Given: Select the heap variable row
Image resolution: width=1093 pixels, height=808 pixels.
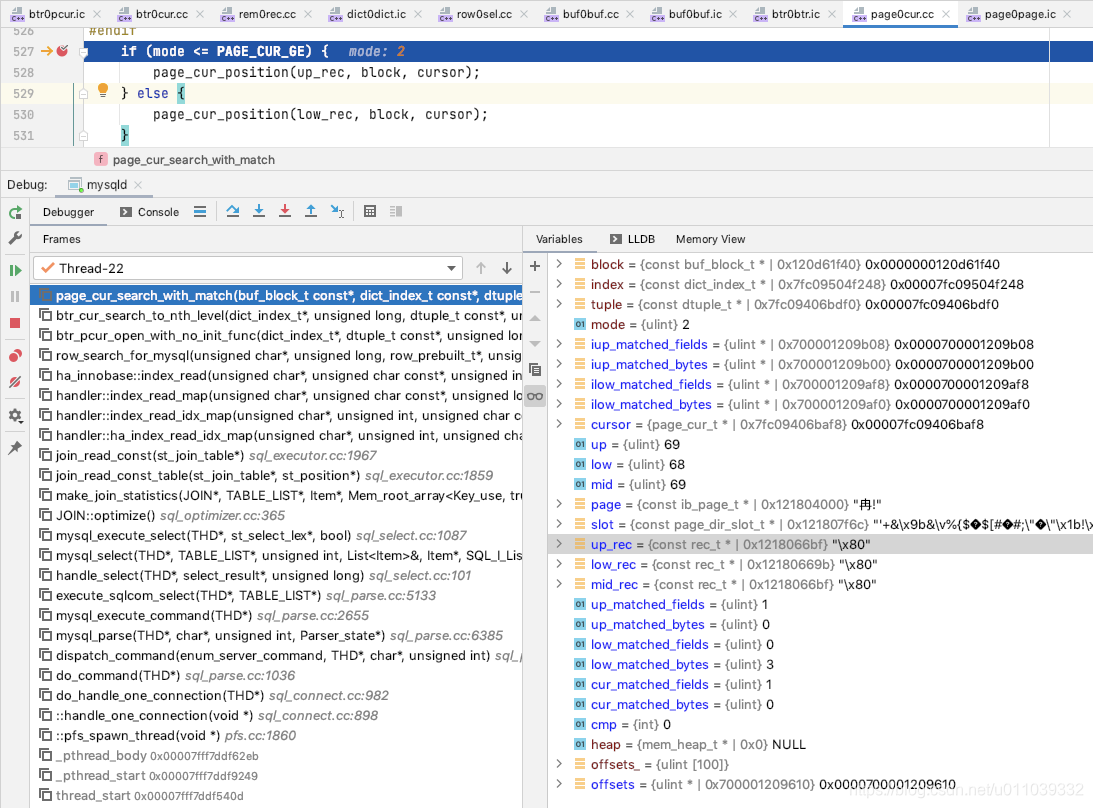Looking at the screenshot, I should tap(820, 745).
